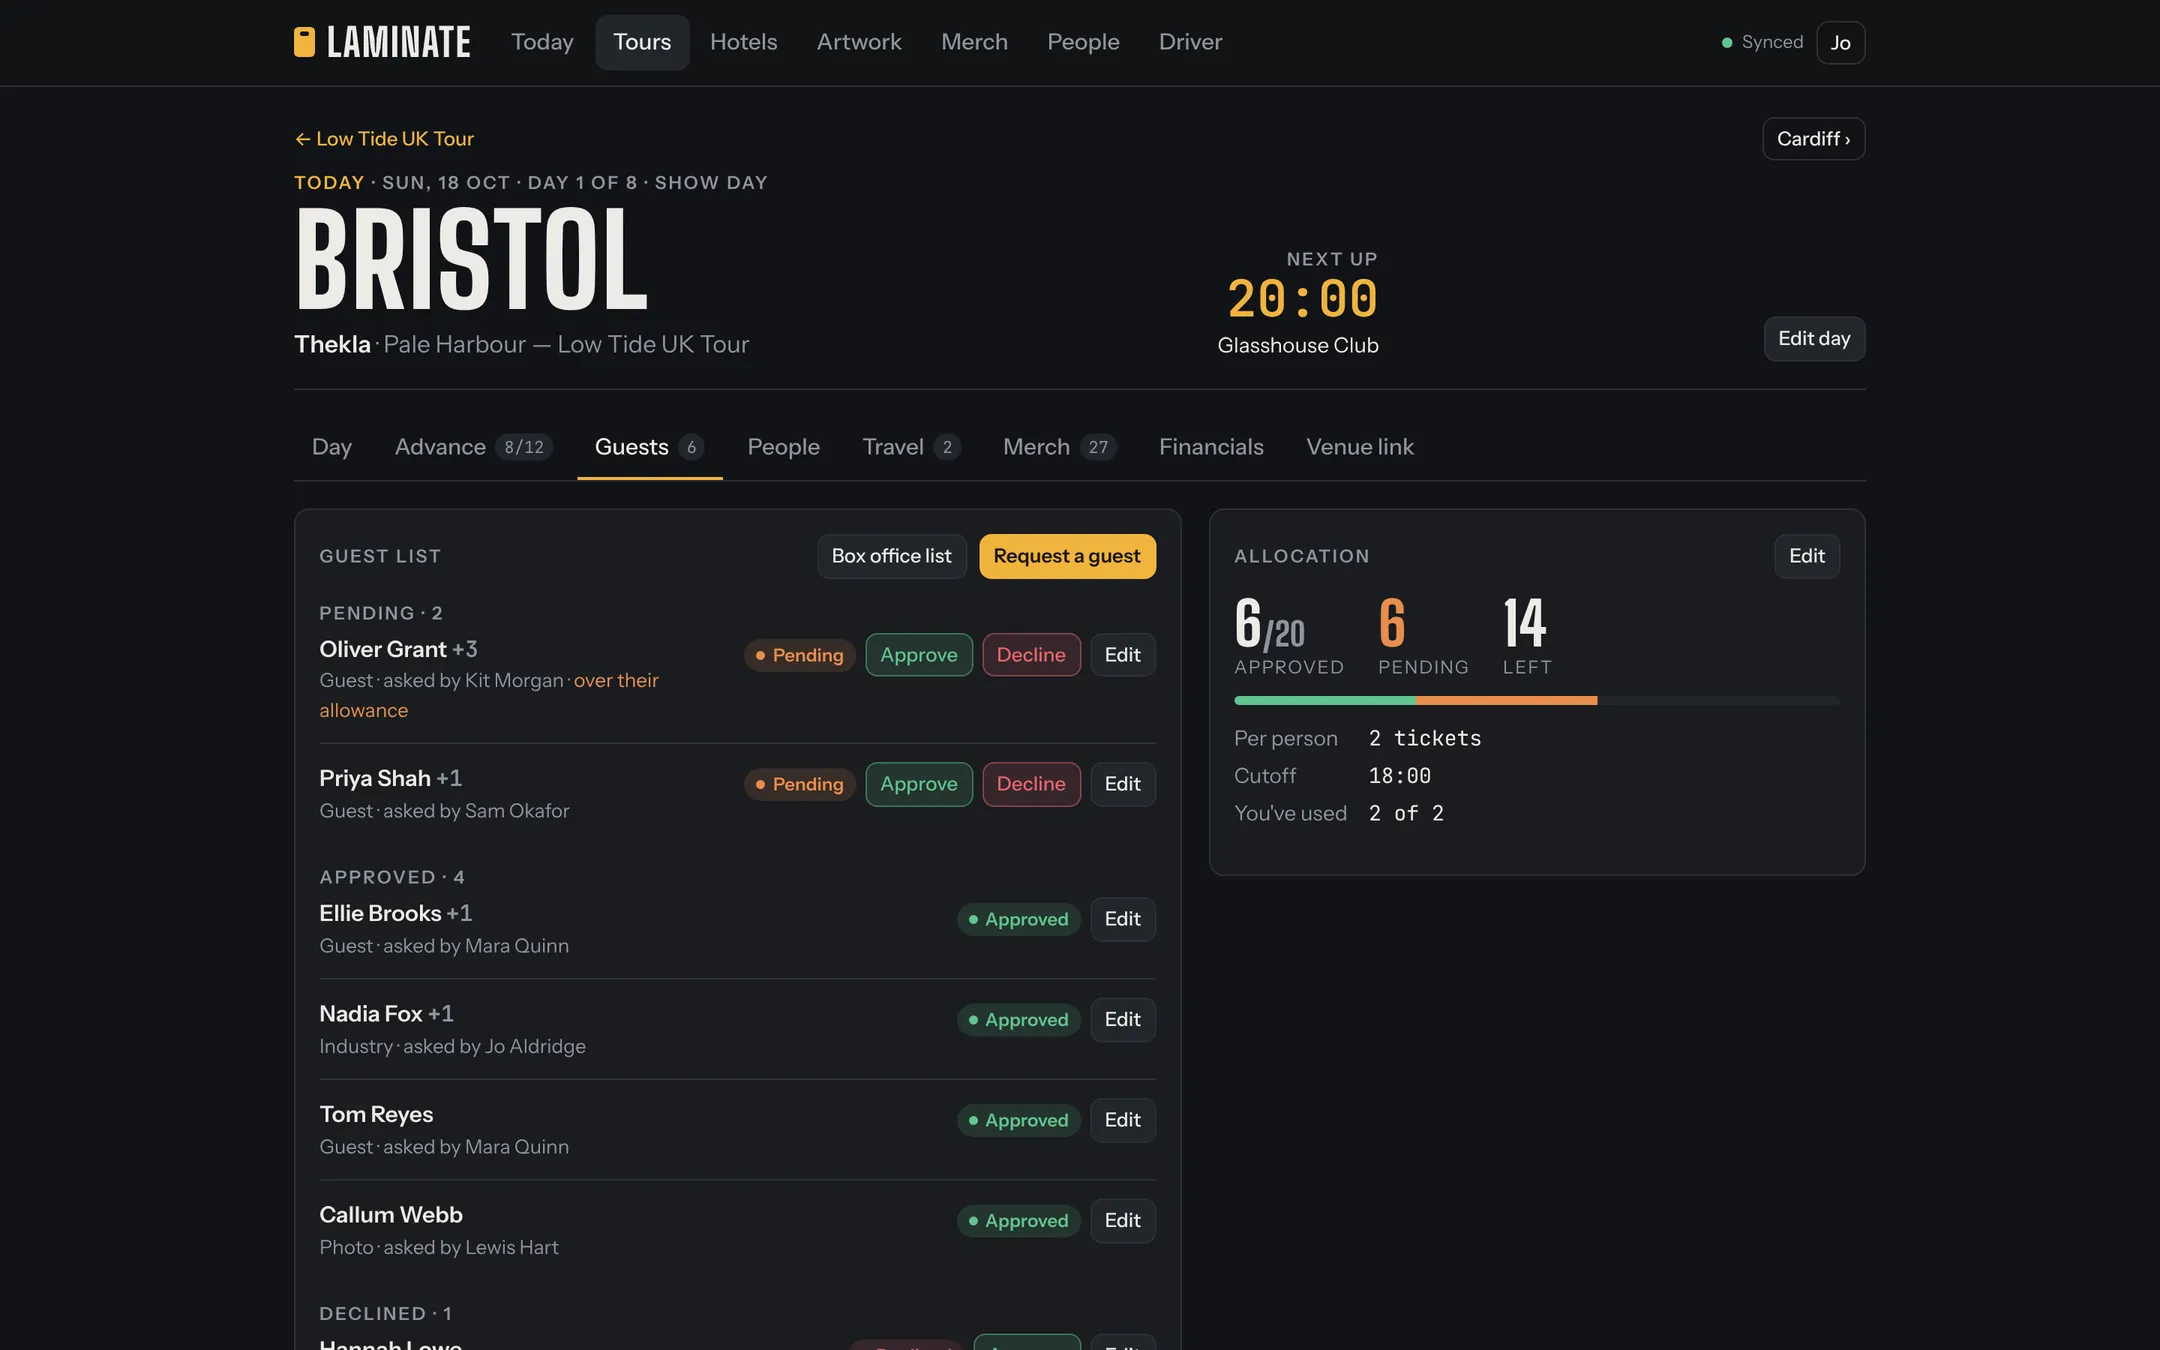
Task: Click the Laminate logo icon
Action: [x=304, y=42]
